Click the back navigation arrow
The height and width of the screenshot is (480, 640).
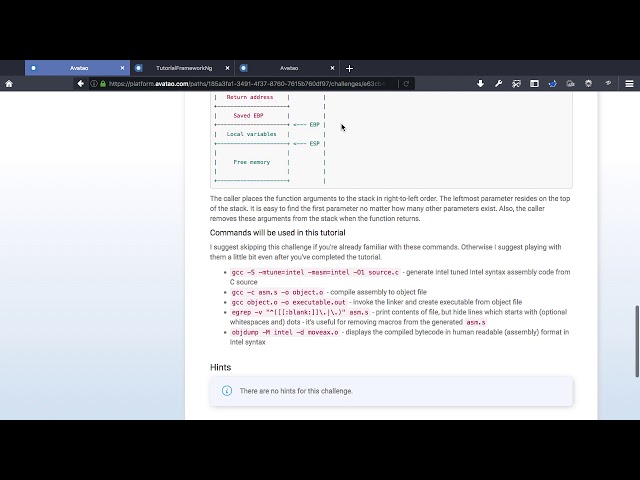pyautogui.click(x=80, y=84)
